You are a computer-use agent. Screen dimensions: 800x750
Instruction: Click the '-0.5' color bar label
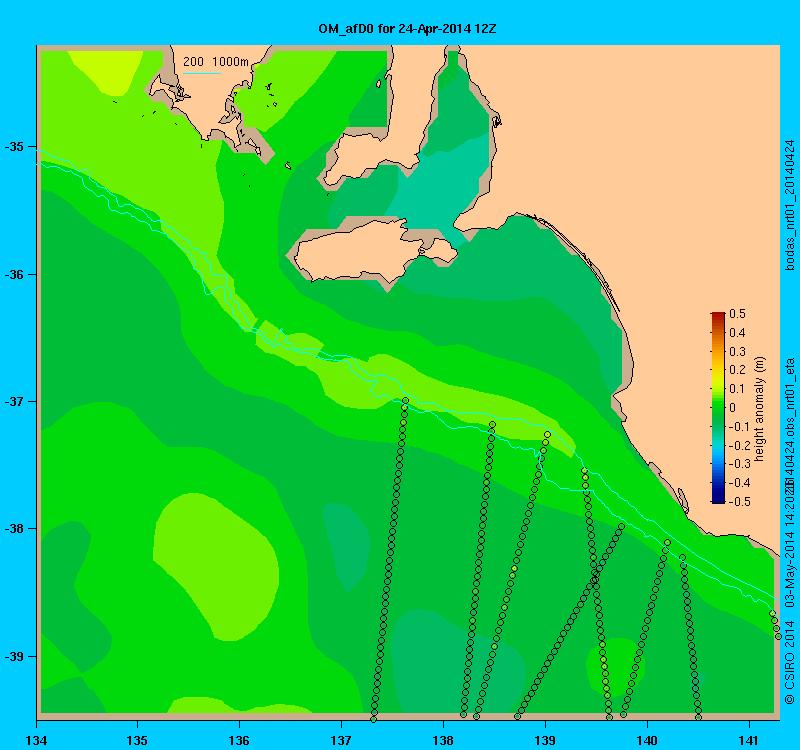point(738,502)
